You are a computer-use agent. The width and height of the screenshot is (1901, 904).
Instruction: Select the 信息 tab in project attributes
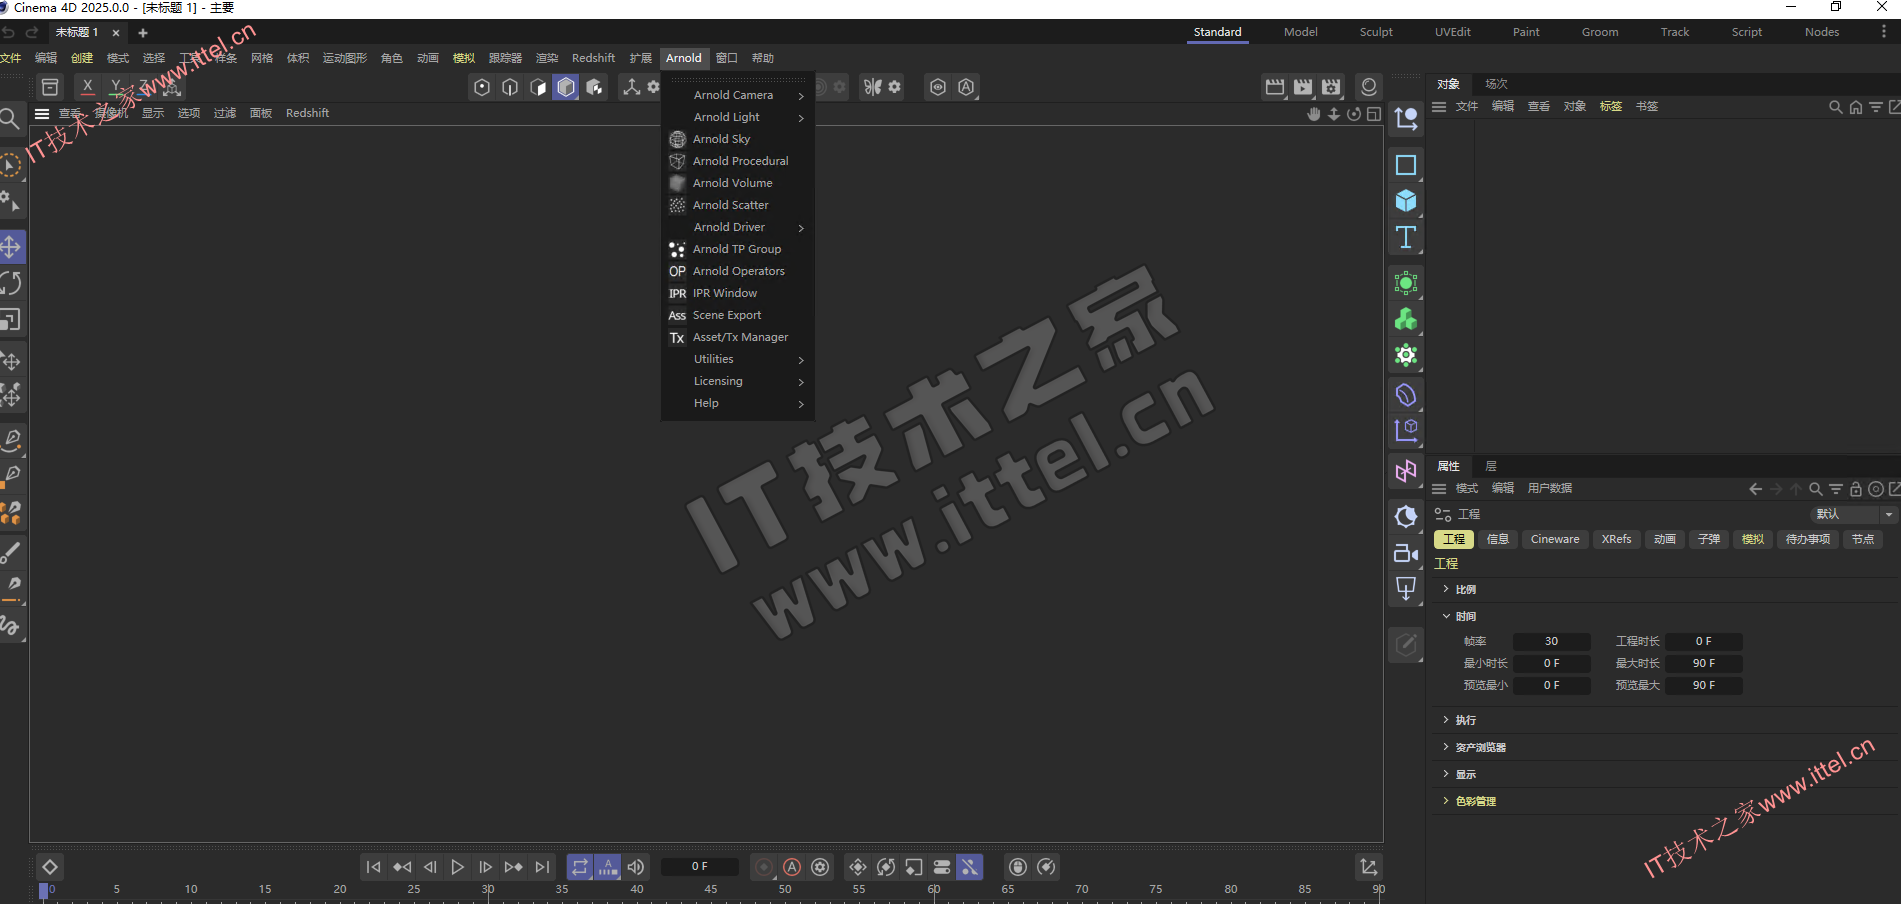click(x=1497, y=539)
